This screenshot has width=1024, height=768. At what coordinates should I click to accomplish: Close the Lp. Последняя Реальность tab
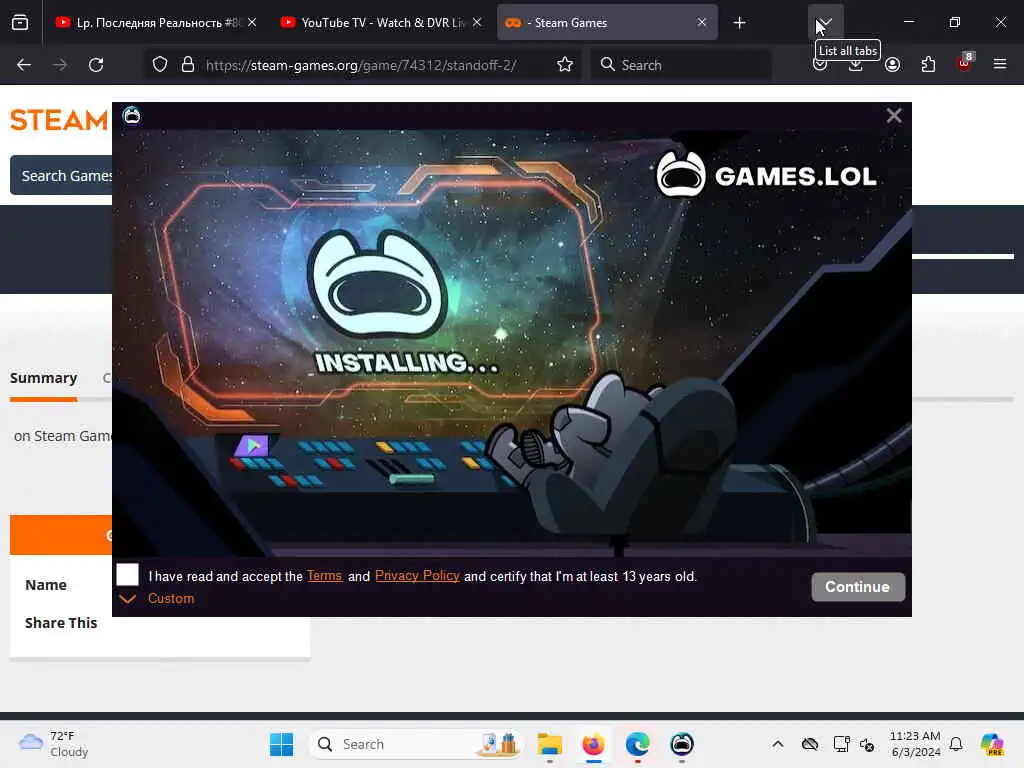[252, 23]
